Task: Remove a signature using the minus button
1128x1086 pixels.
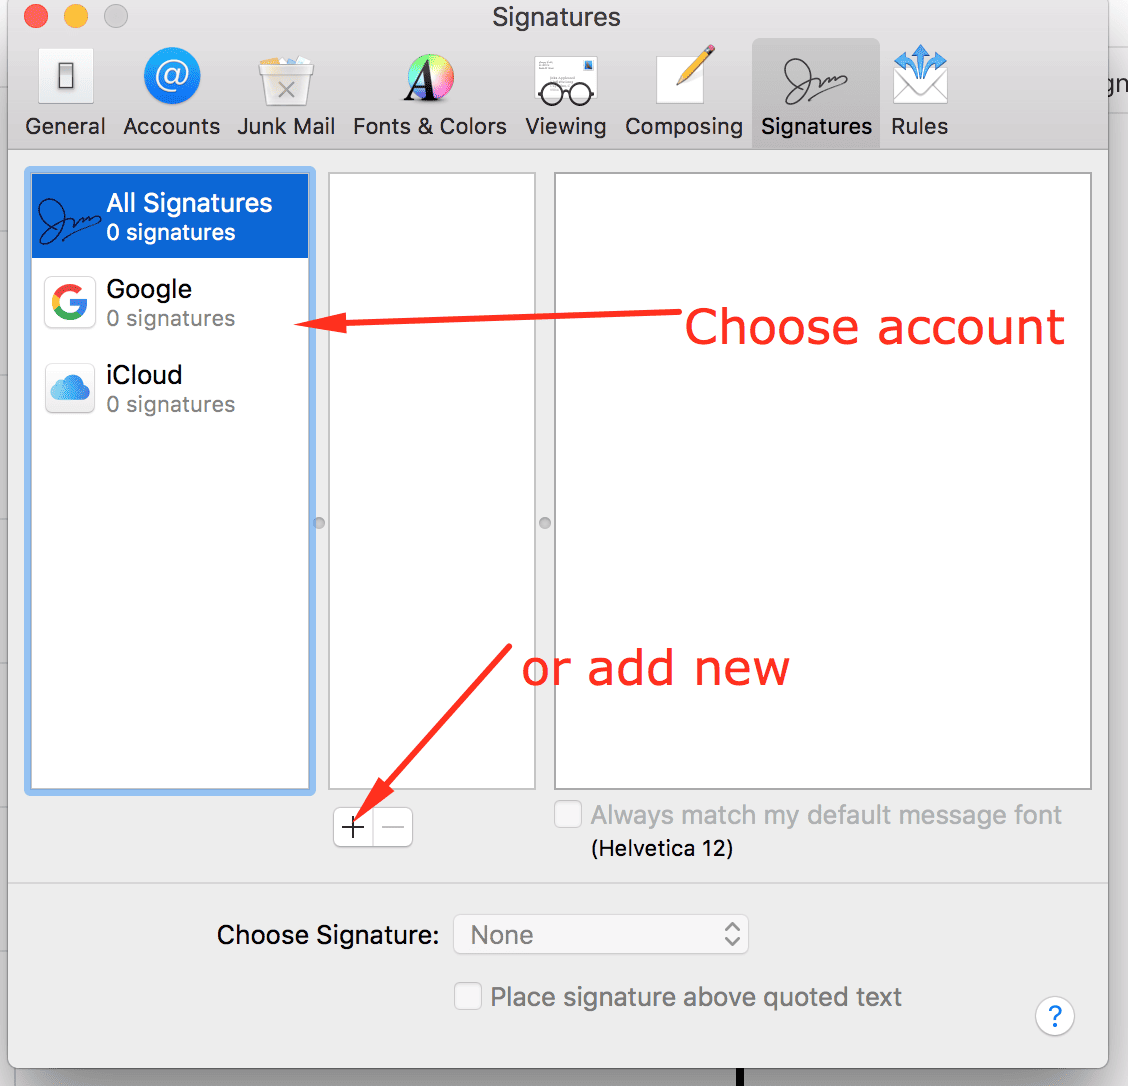Action: (392, 827)
